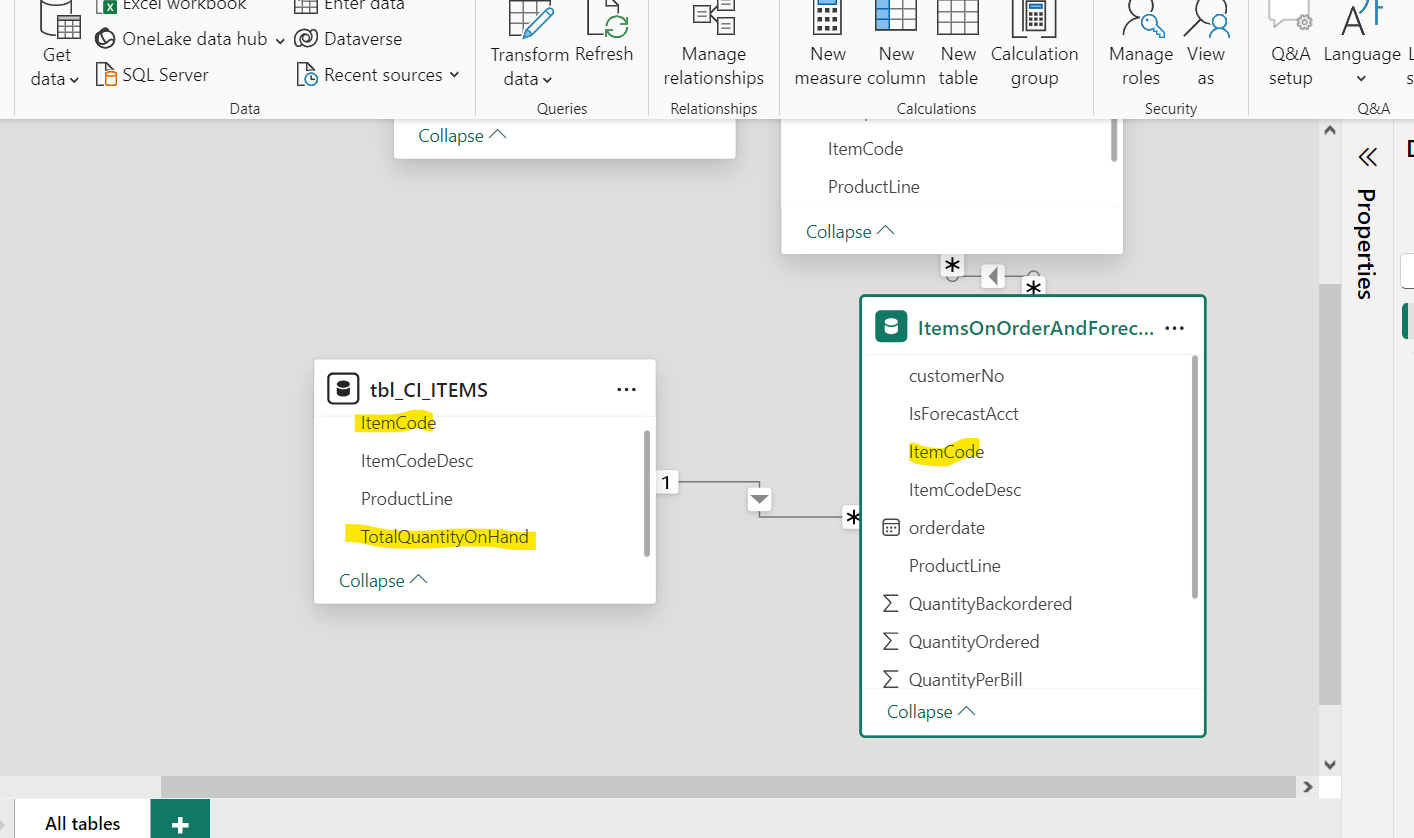Click the canvas vertical scrollbar down arrow

coord(1329,764)
